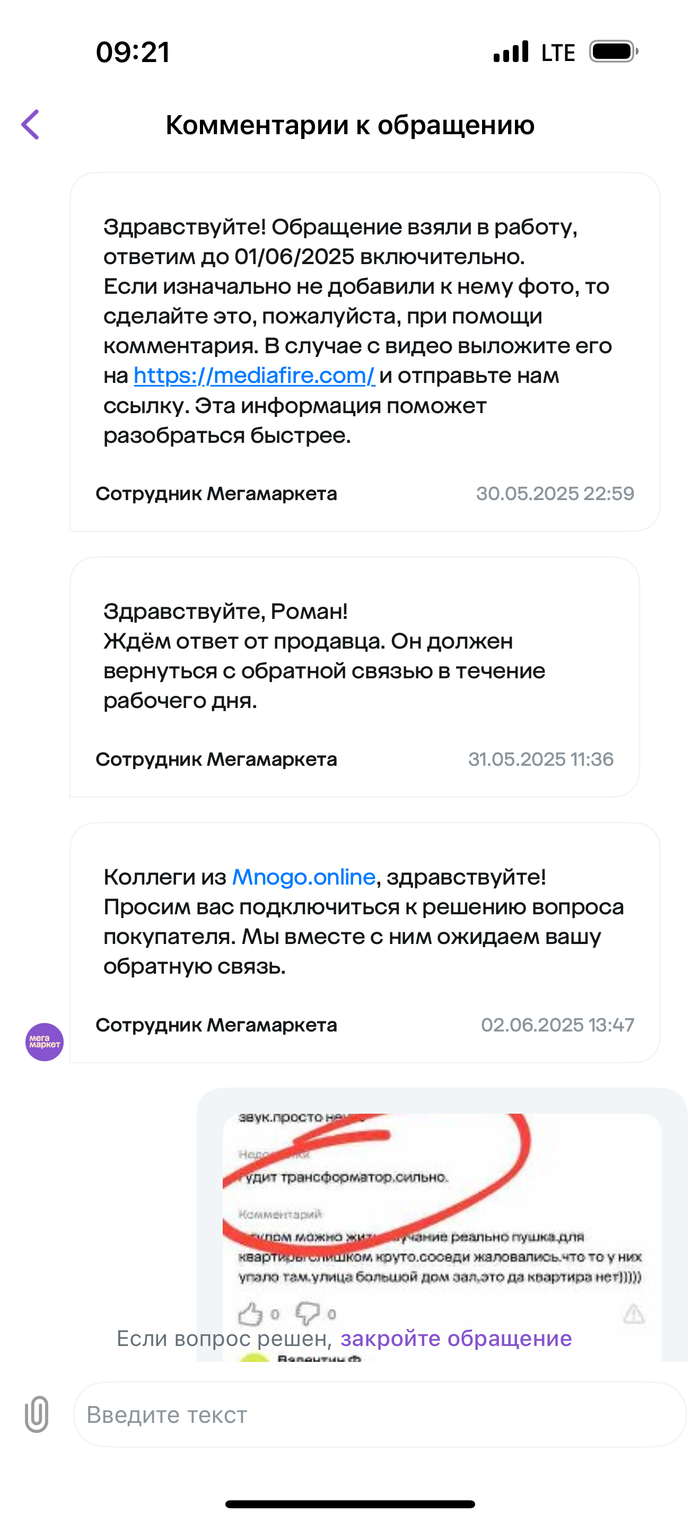Tap the message dated 02.06.2025 13:47

[x=365, y=942]
